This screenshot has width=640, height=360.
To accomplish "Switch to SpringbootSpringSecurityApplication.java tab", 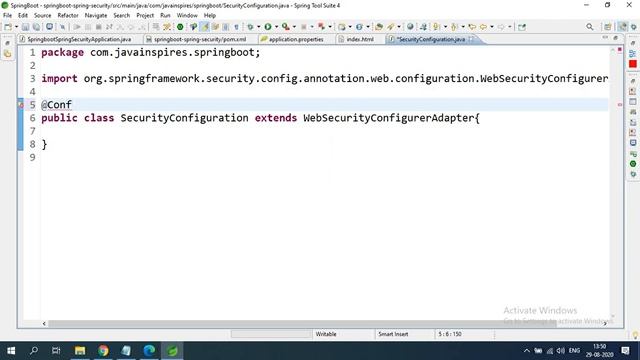I will click(x=79, y=39).
